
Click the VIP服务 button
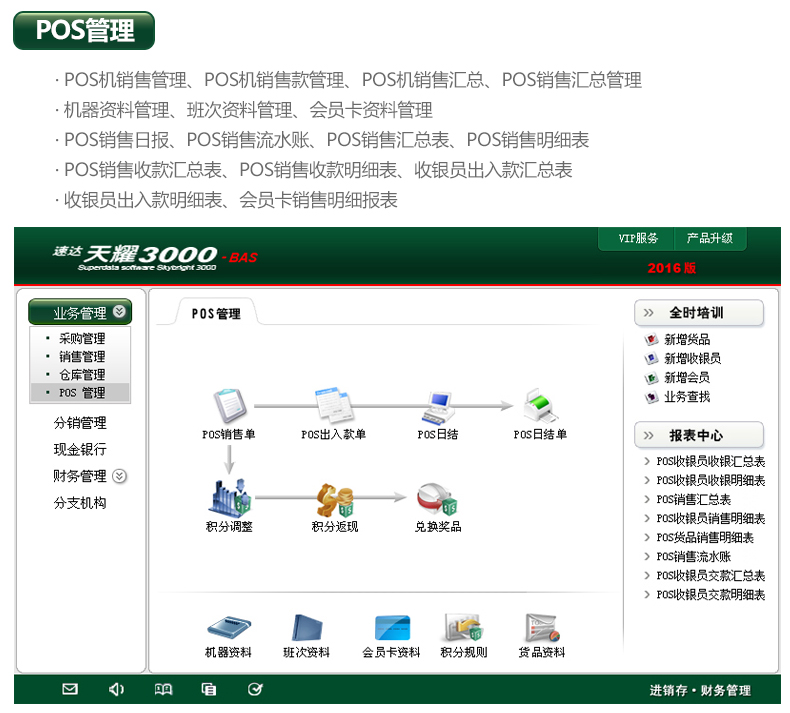tap(638, 239)
